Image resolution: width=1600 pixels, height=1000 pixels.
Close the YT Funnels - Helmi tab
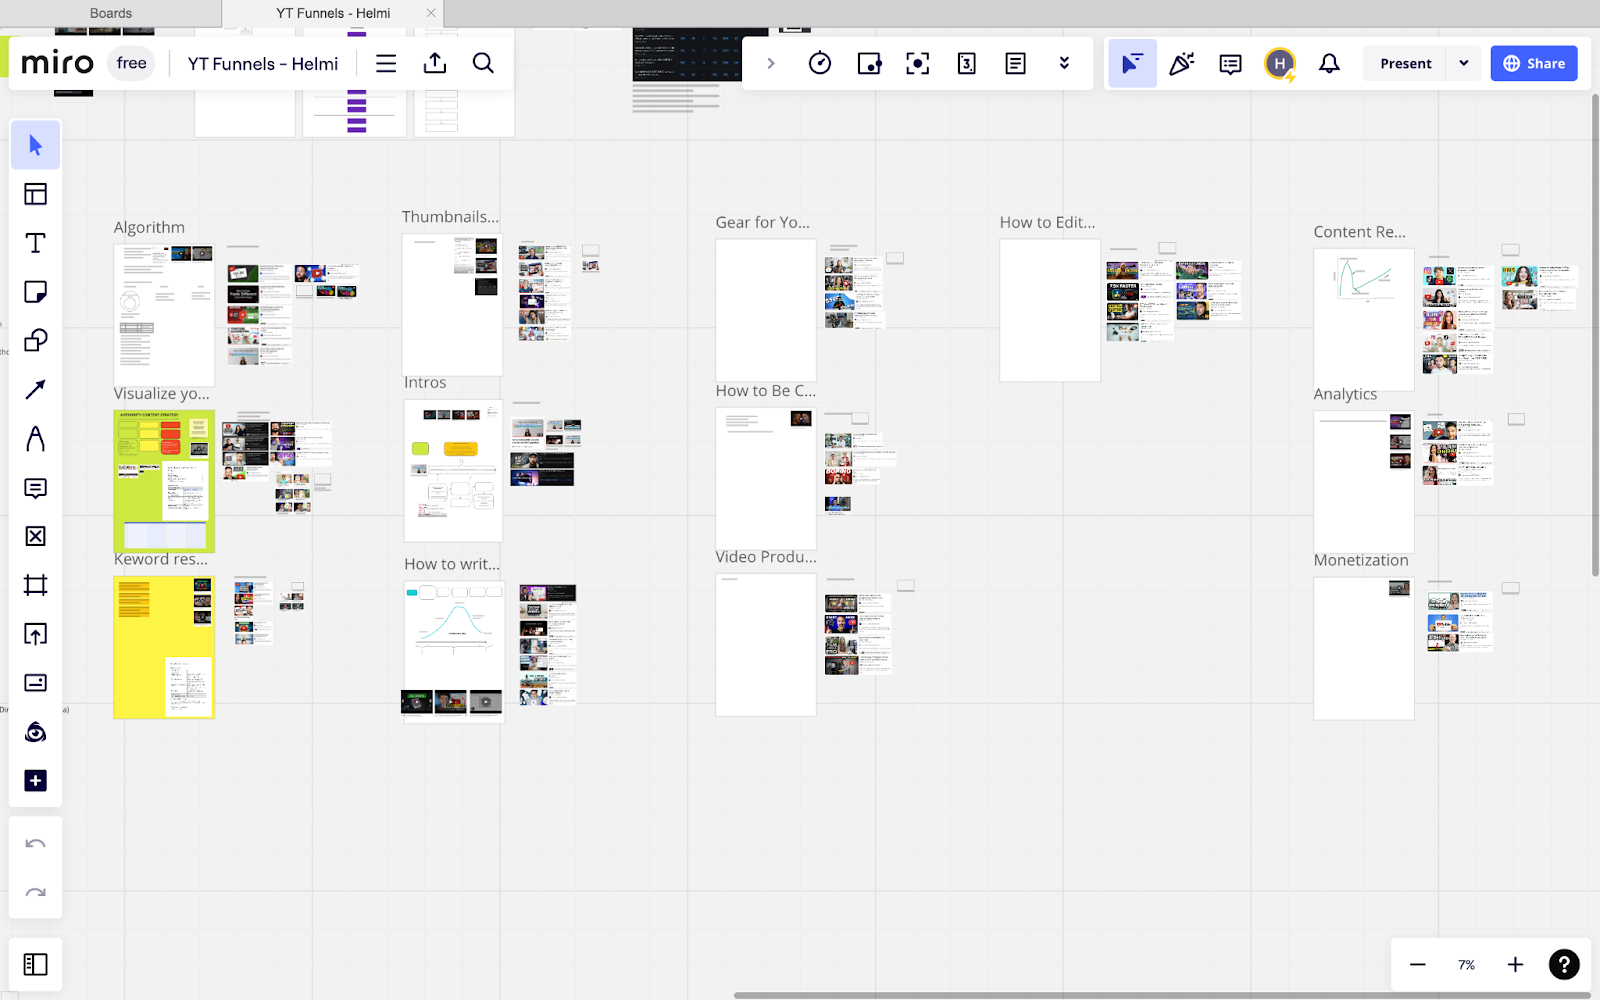pos(431,13)
